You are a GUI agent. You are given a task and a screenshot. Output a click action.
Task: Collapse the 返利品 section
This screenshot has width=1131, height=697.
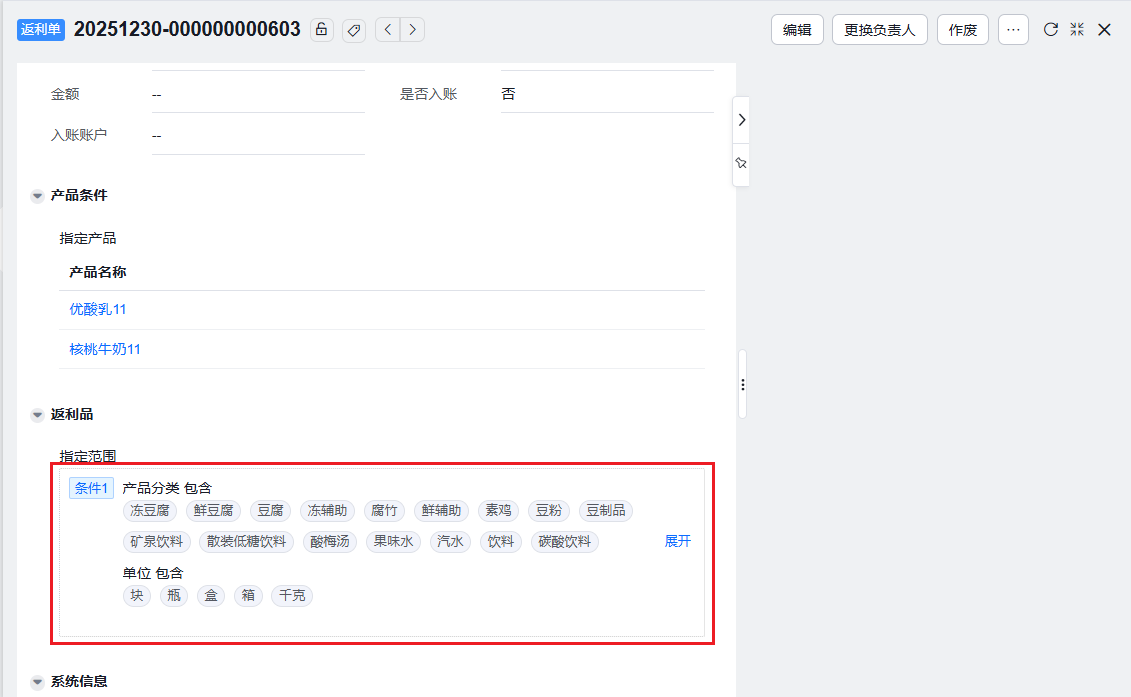click(x=37, y=415)
